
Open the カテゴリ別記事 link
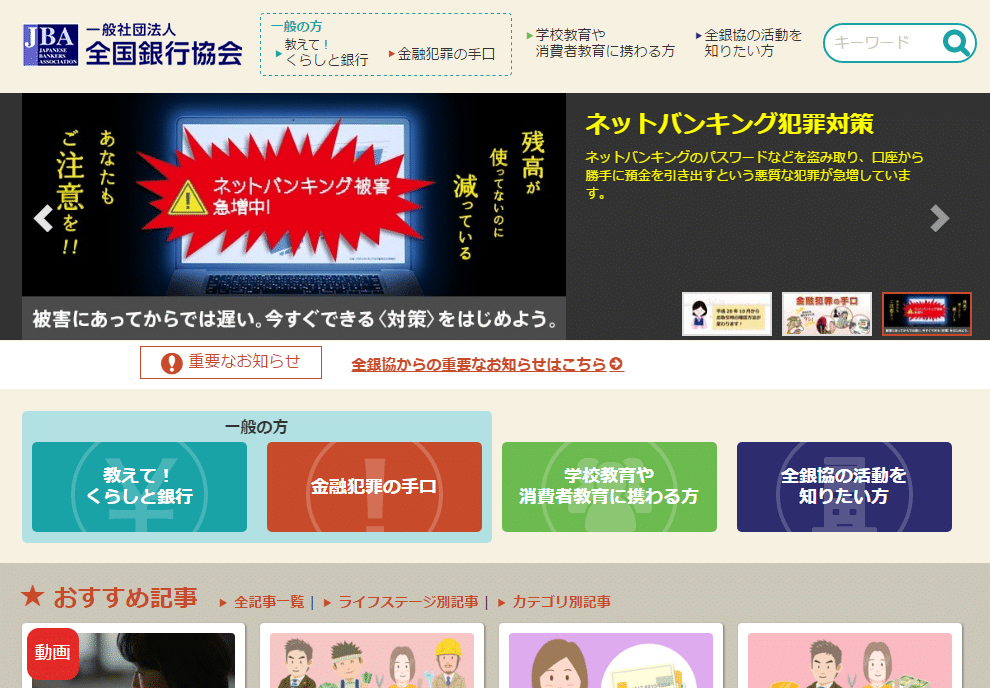pos(561,602)
